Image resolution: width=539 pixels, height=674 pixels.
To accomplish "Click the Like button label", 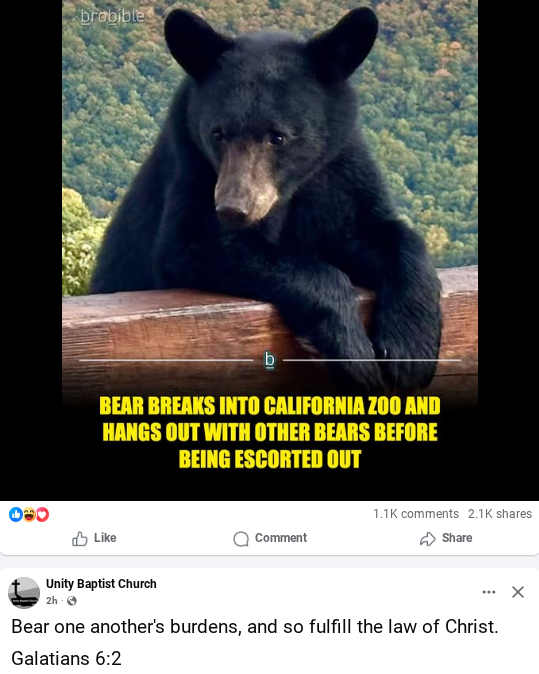I will [x=105, y=538].
